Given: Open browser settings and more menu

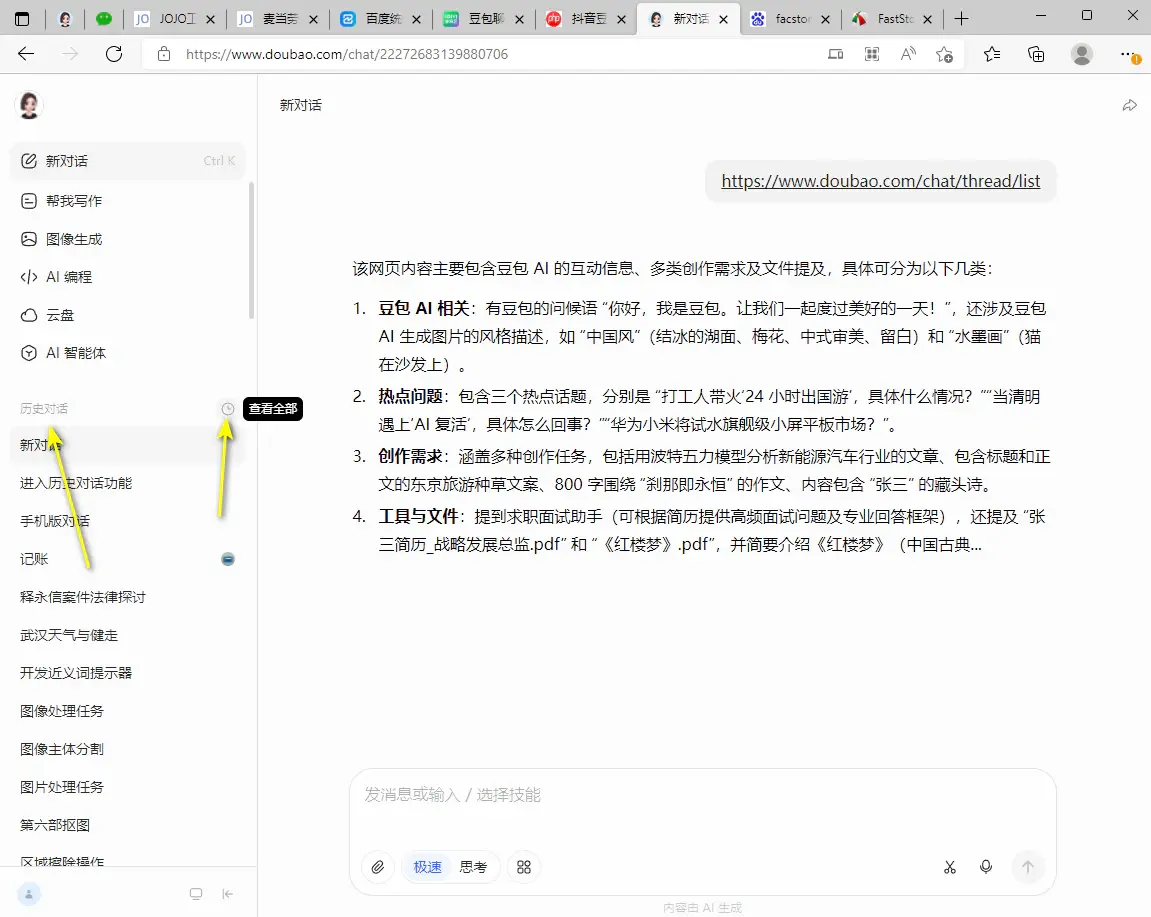Looking at the screenshot, I should [x=1128, y=54].
